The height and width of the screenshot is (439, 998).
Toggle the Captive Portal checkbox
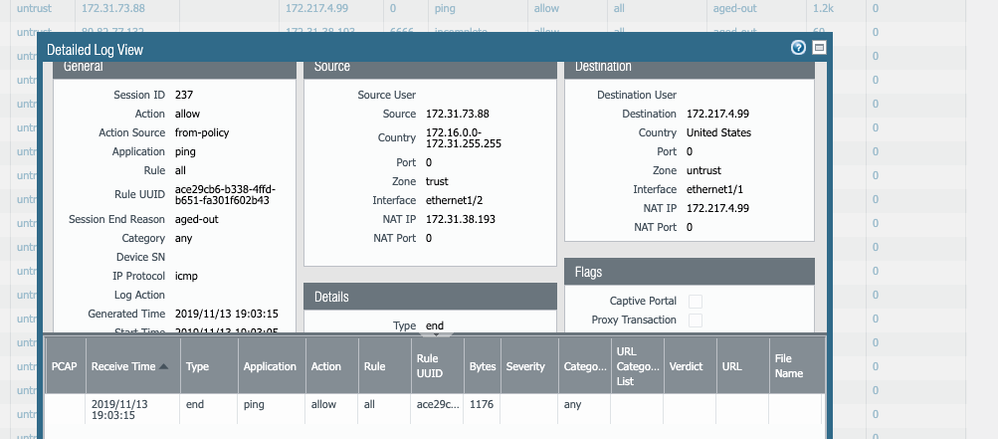695,301
